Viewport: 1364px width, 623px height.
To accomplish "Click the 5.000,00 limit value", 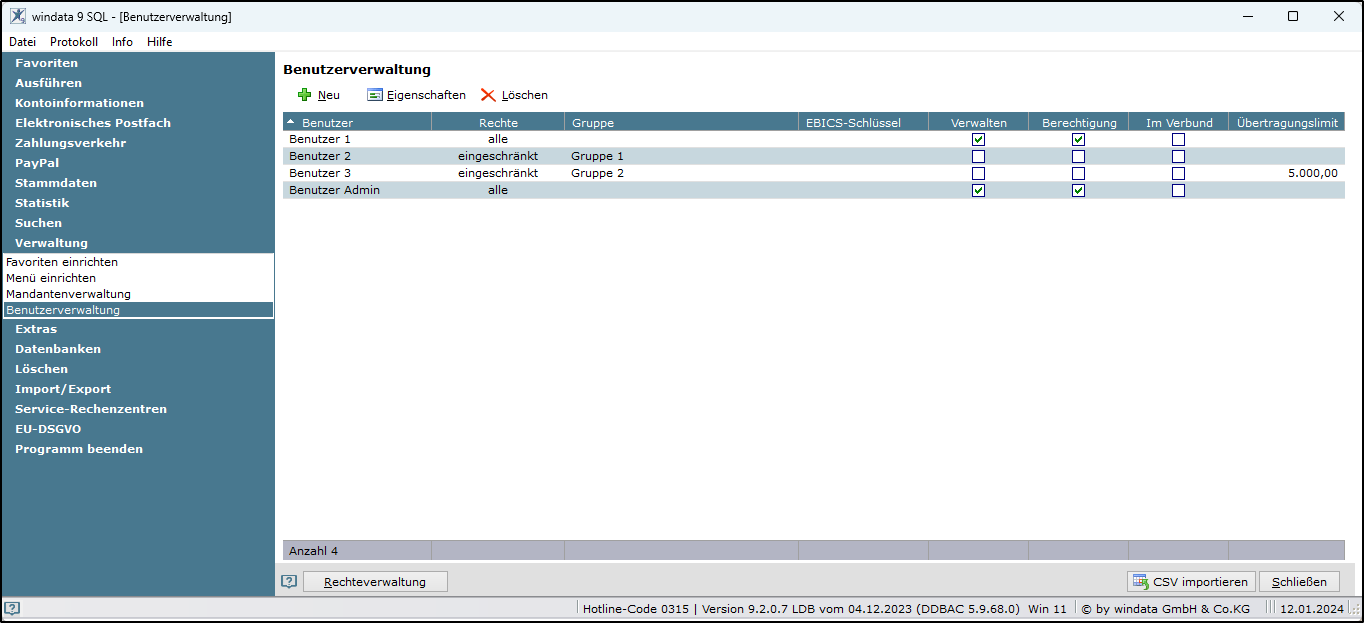I will point(1312,173).
